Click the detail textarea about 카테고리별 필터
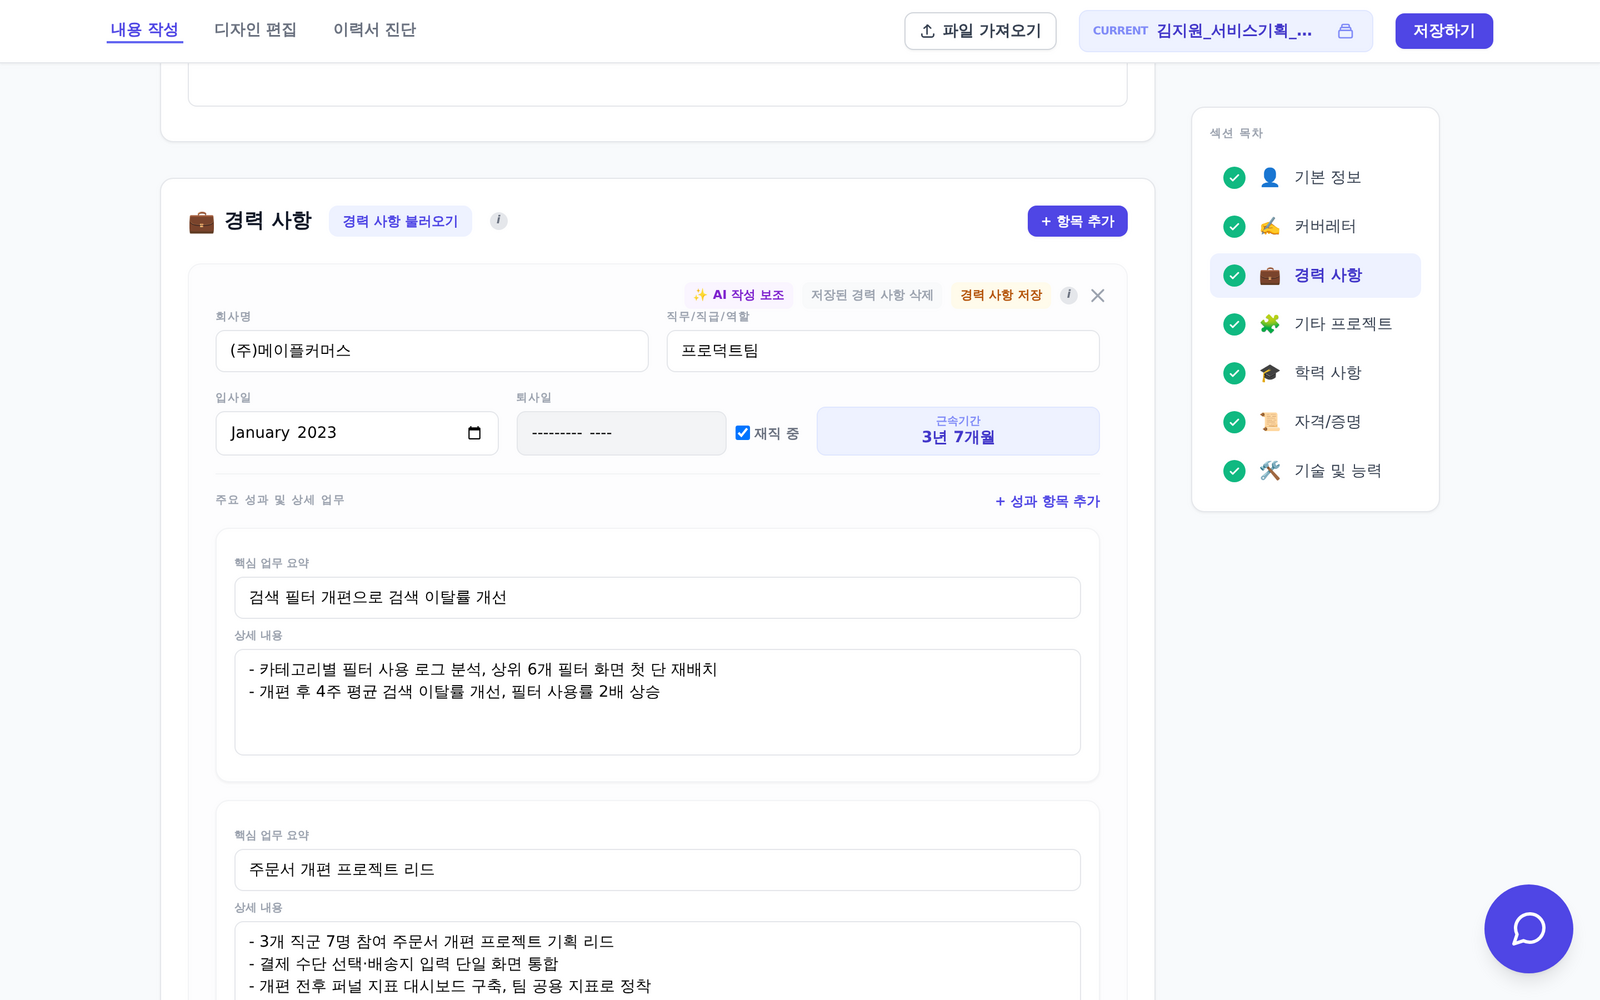 (657, 702)
